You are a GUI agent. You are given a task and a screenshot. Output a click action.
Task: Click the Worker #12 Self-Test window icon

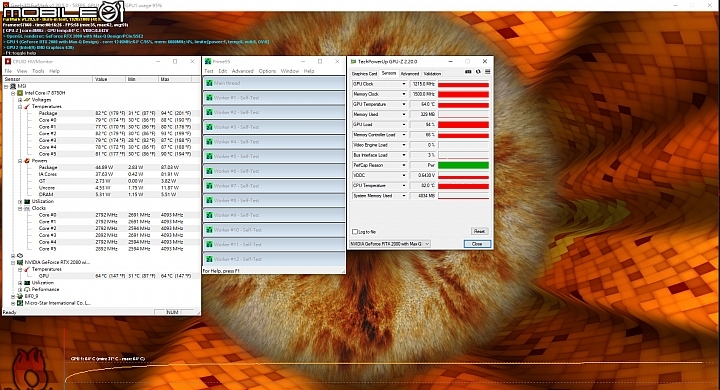[x=209, y=259]
